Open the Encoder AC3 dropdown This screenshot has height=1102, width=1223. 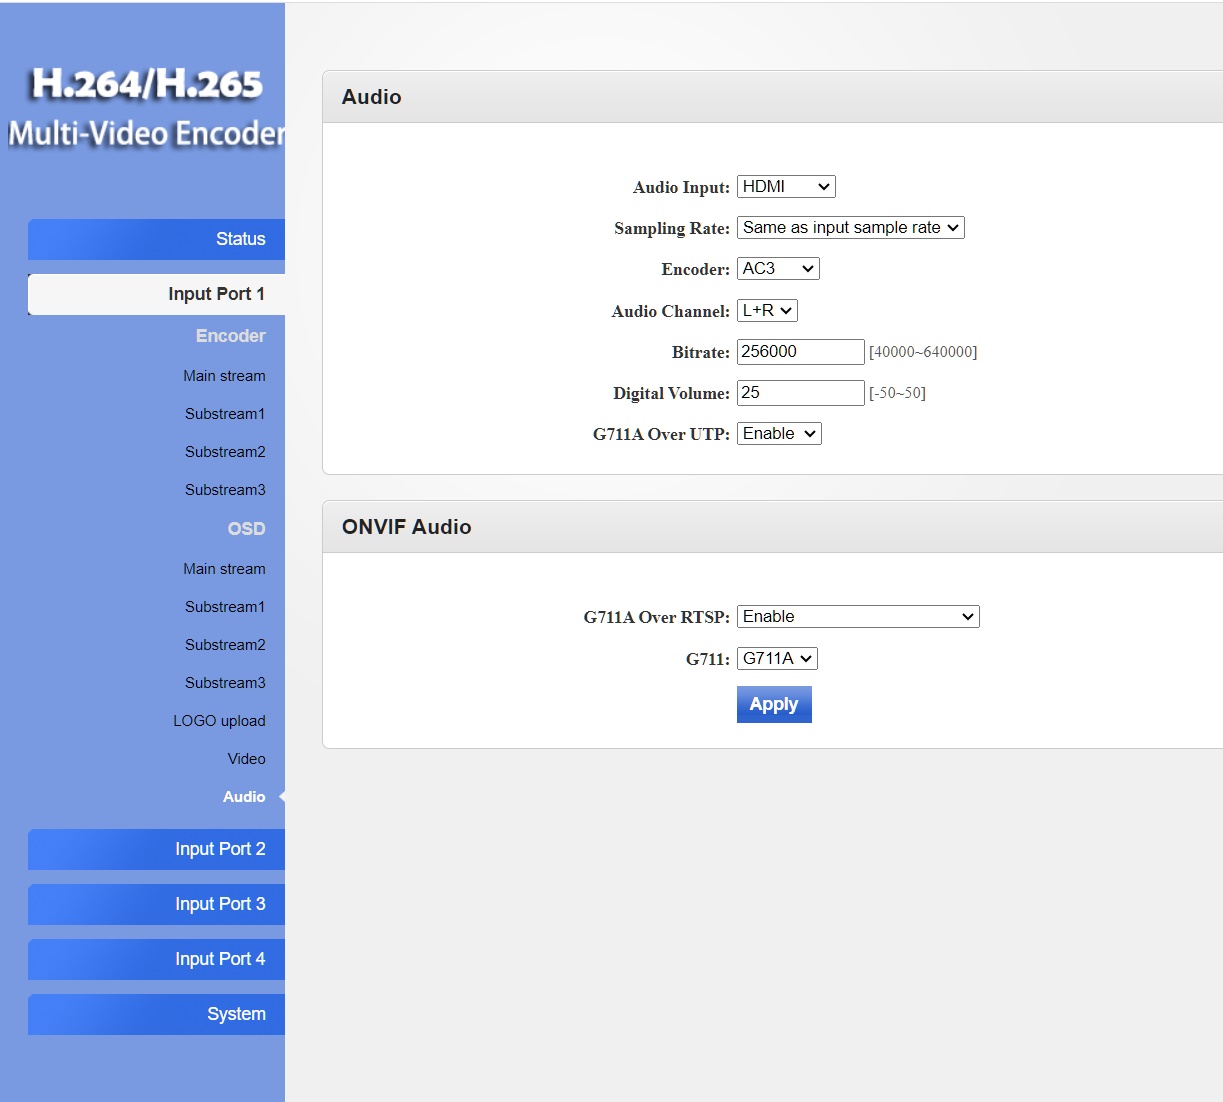778,269
